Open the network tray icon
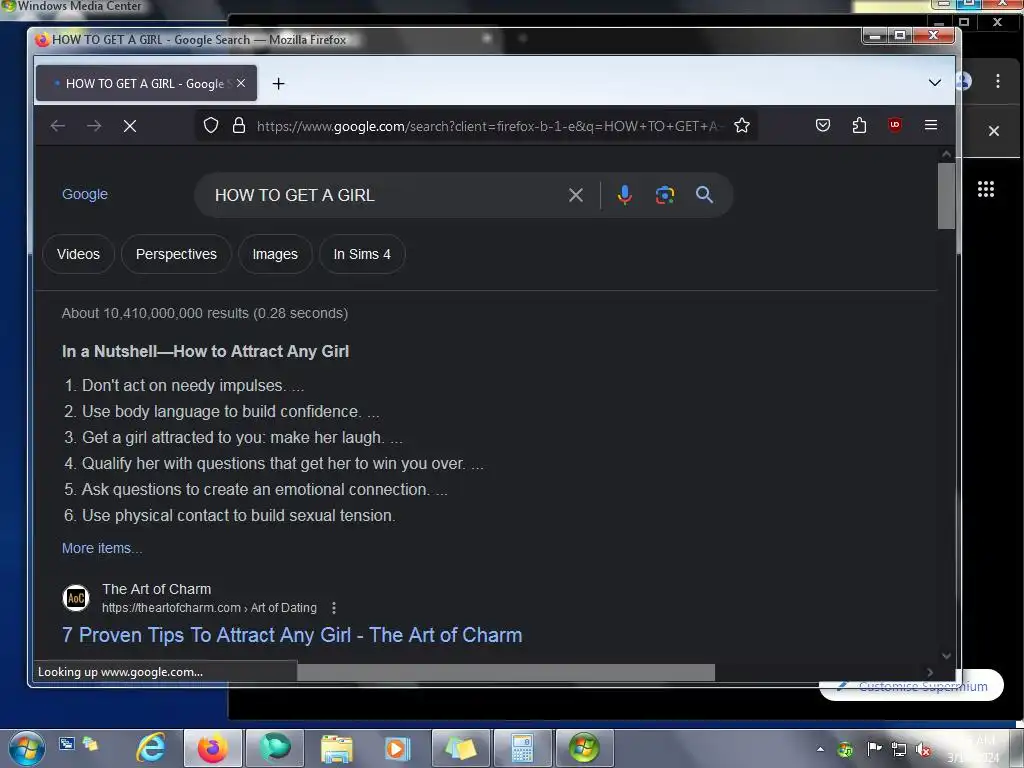This screenshot has height=768, width=1024. pos(899,749)
